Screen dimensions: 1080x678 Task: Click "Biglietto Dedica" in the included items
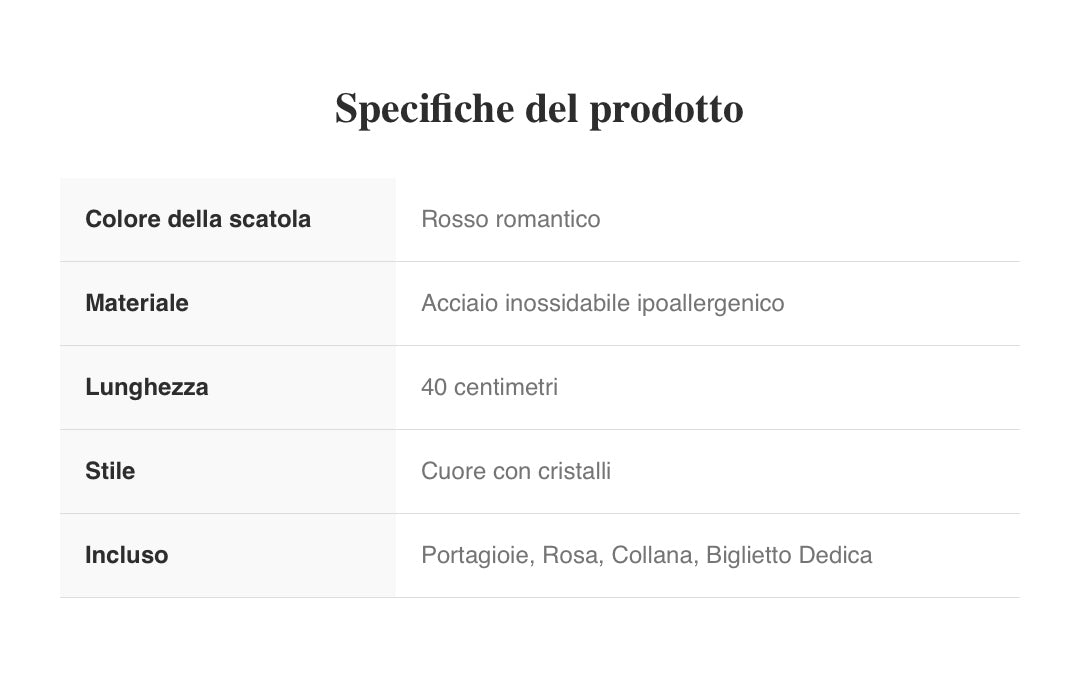[789, 555]
